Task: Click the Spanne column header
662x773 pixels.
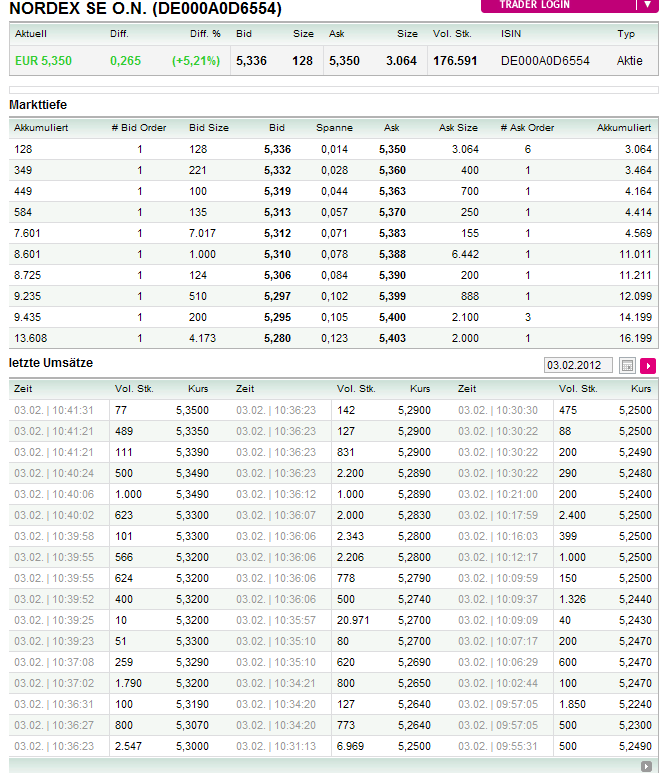Action: click(334, 128)
